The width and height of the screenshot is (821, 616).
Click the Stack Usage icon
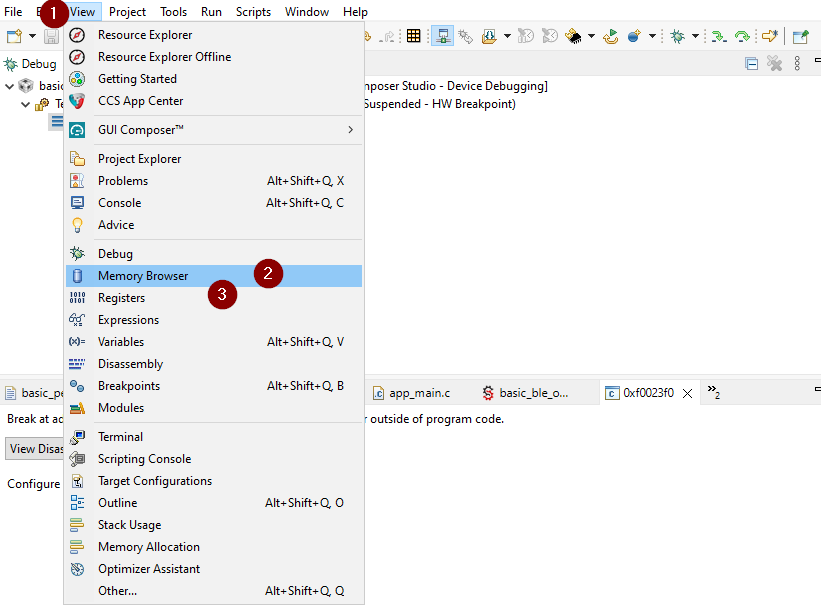click(77, 525)
